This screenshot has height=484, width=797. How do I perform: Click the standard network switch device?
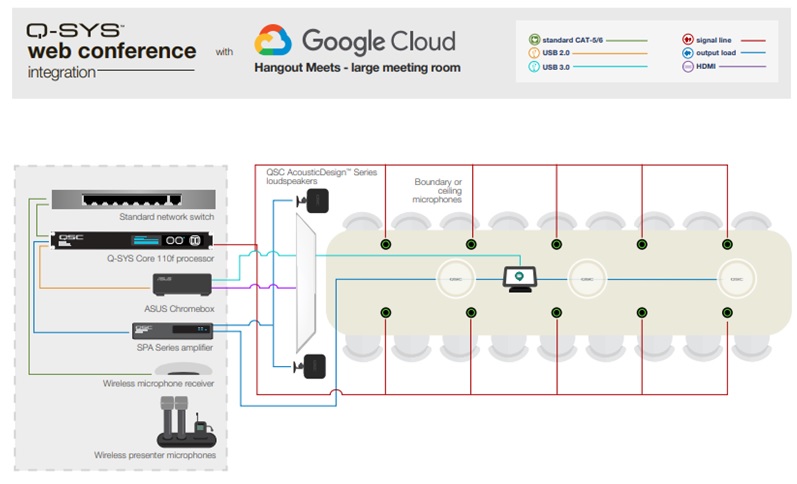coord(134,199)
